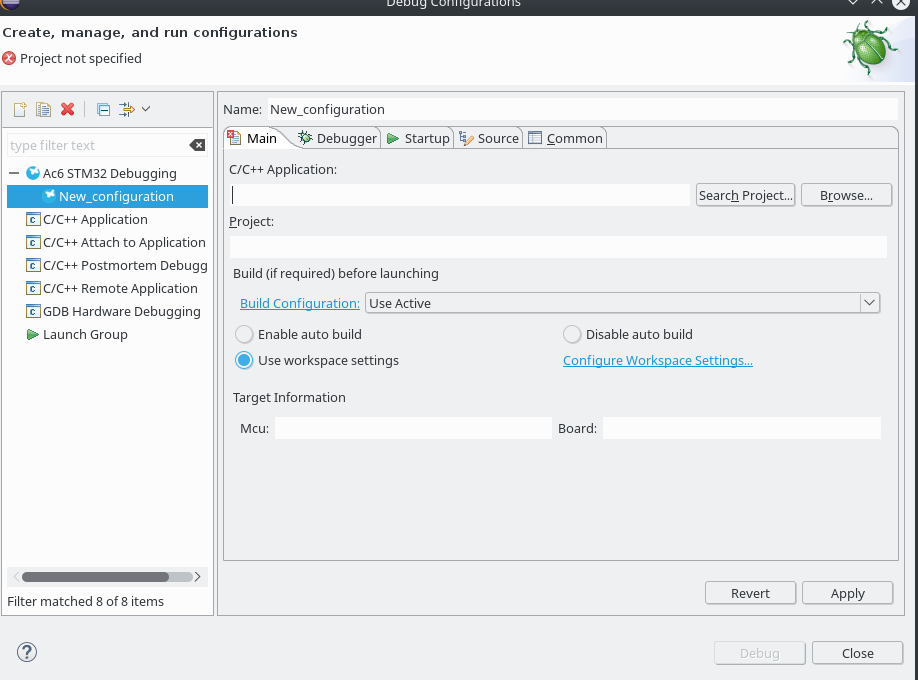Click the C/C++ Application path field

point(460,195)
